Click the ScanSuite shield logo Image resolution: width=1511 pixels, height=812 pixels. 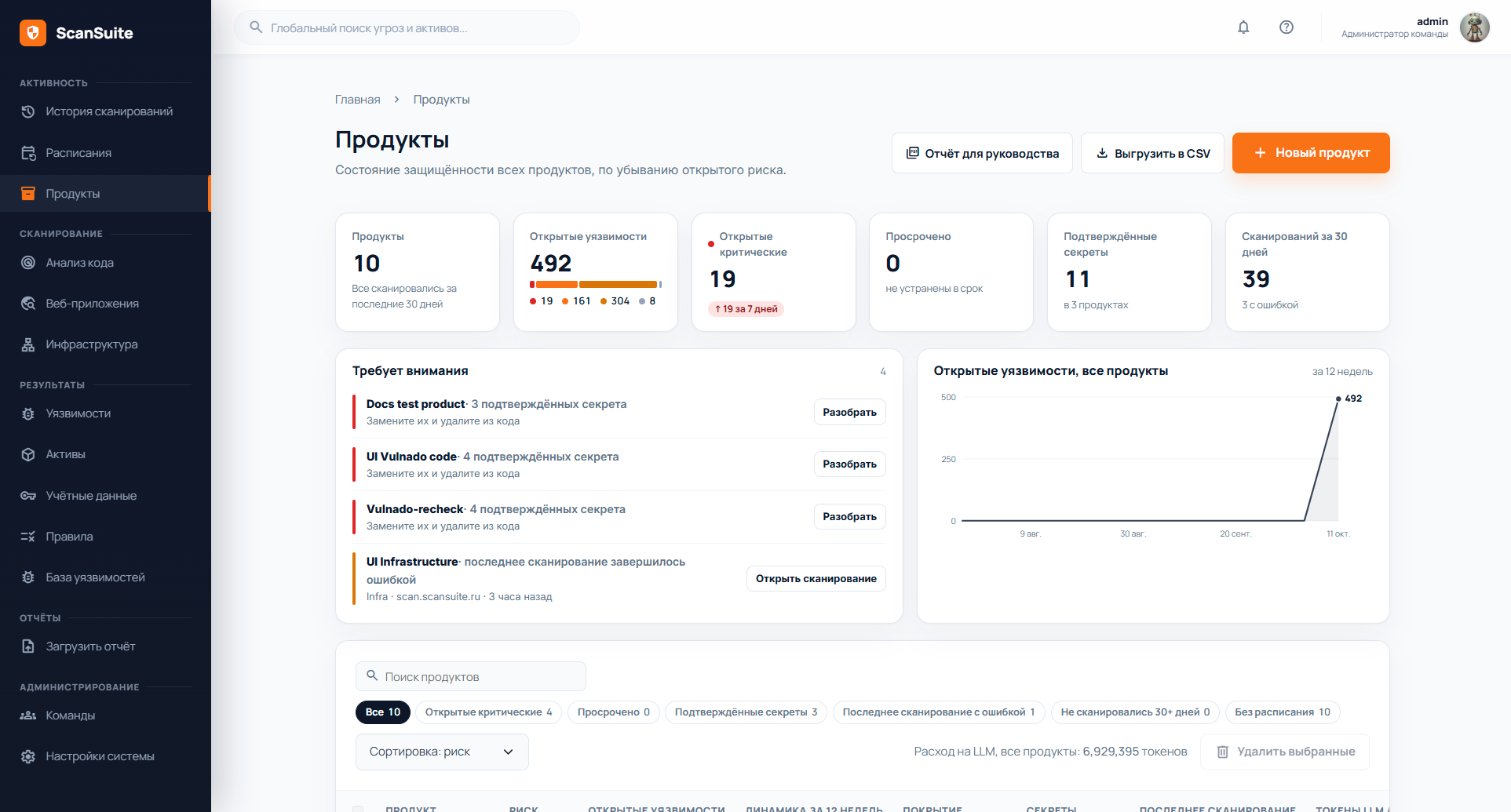(33, 33)
